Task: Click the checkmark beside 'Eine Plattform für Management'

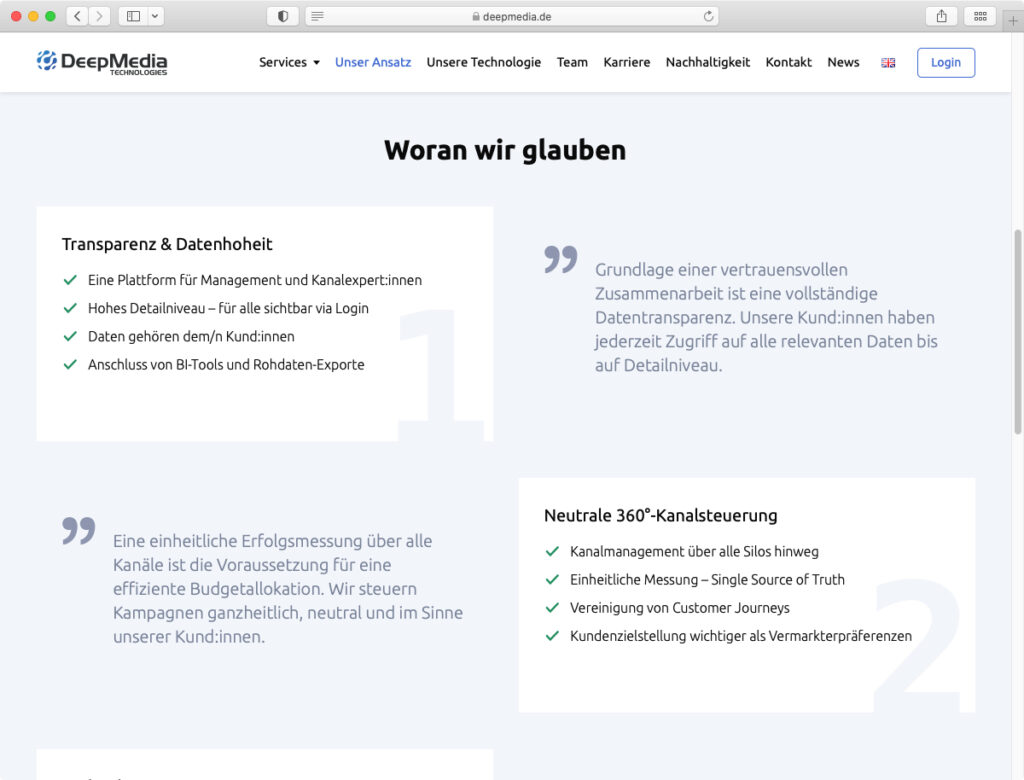Action: [x=70, y=280]
